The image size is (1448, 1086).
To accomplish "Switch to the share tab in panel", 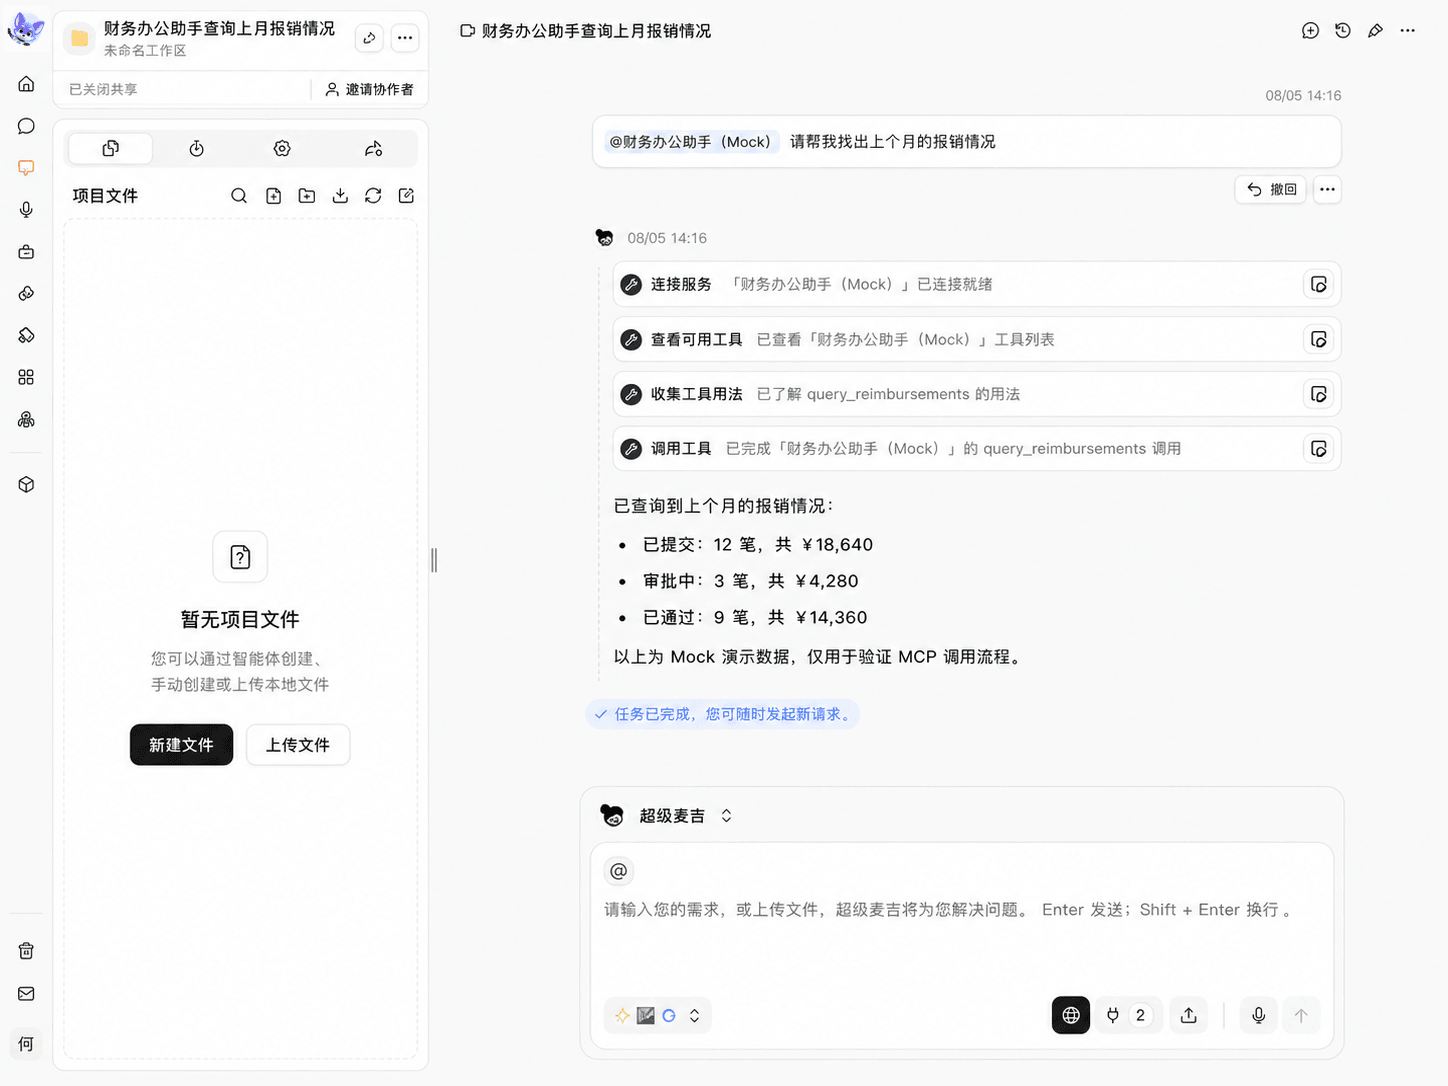I will tap(373, 148).
